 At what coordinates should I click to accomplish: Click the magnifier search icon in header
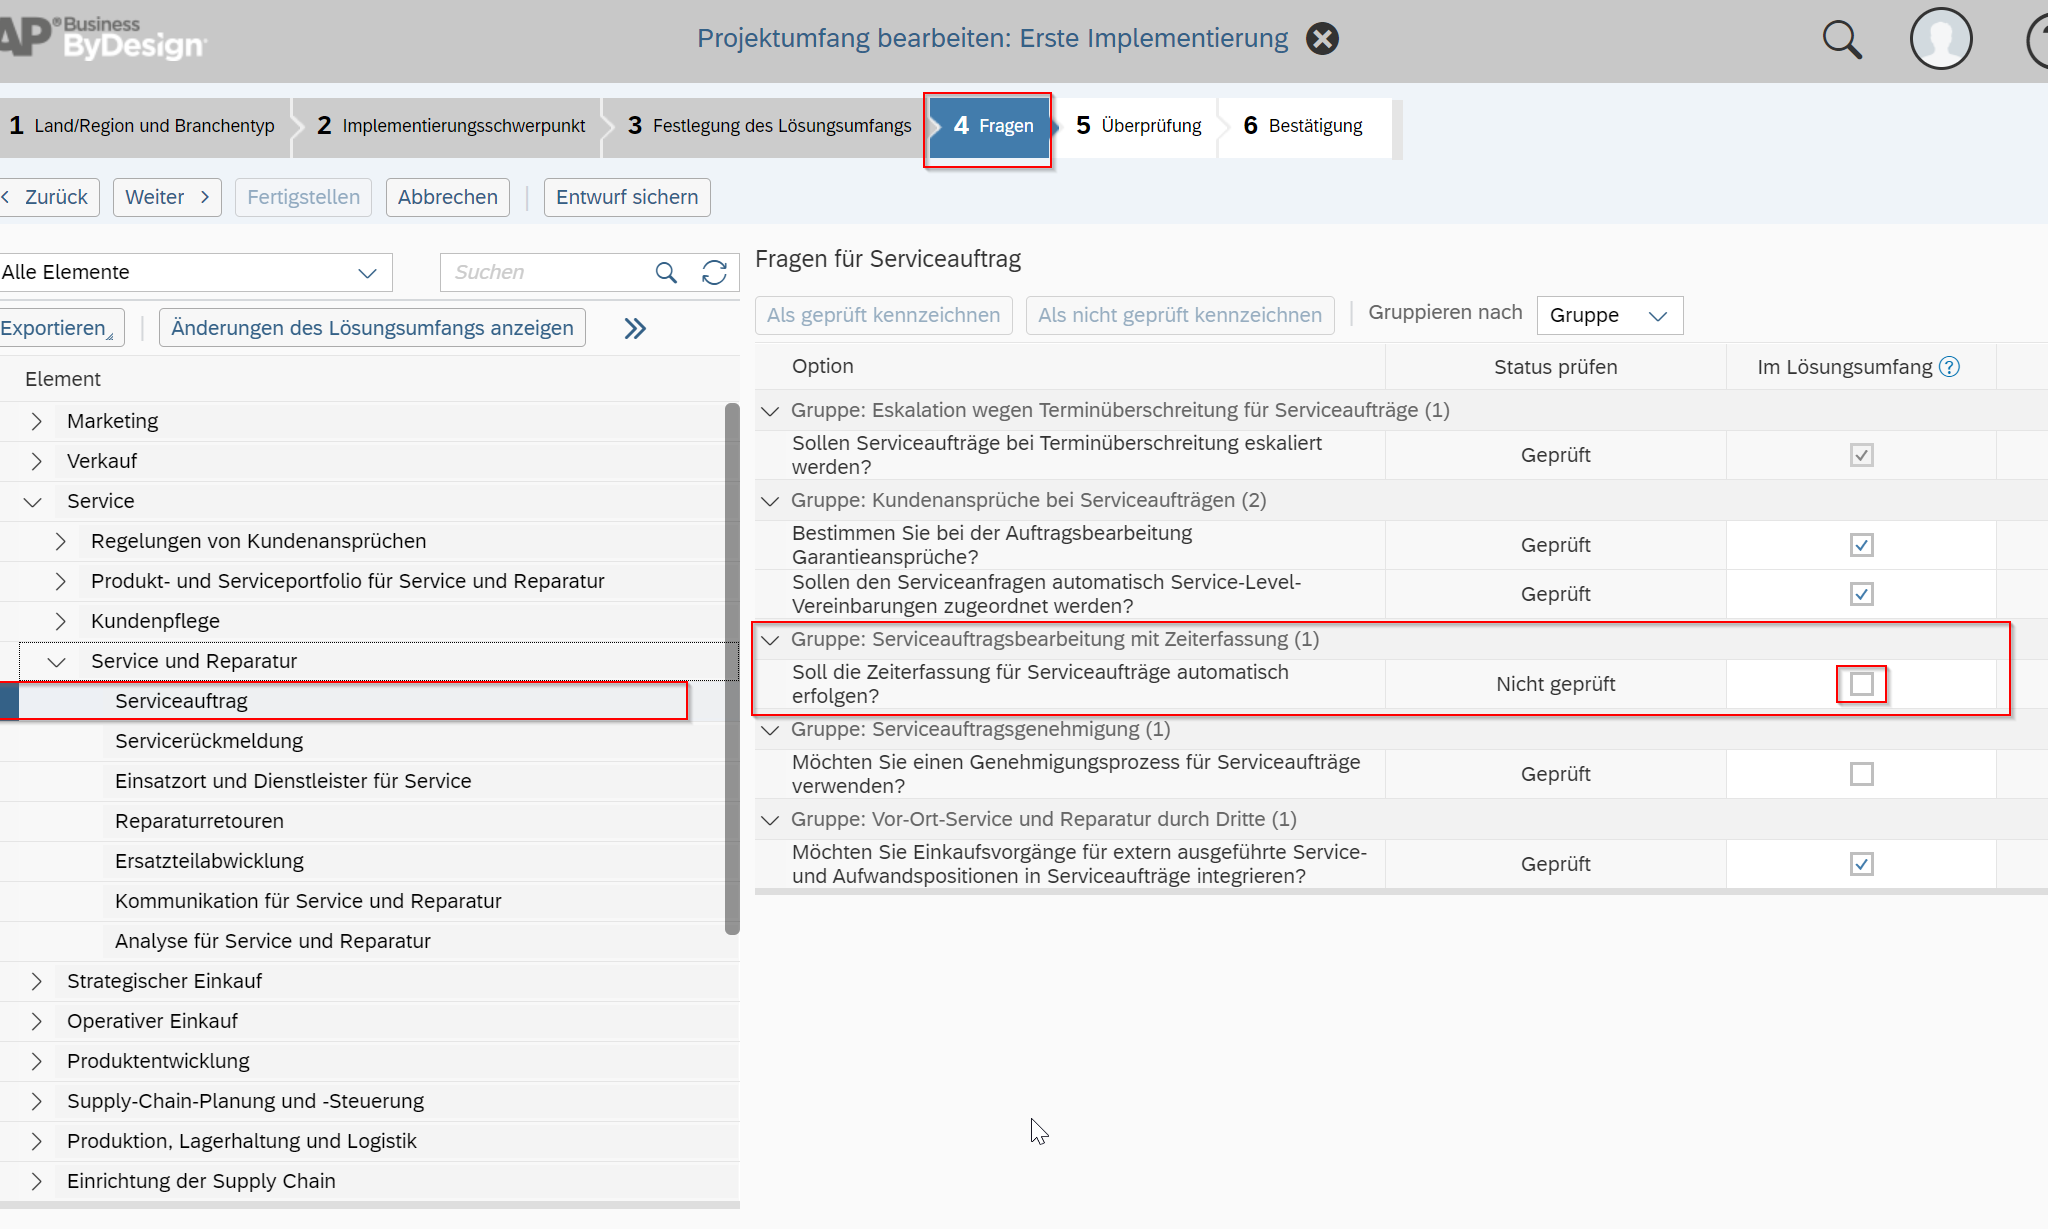(x=1841, y=40)
